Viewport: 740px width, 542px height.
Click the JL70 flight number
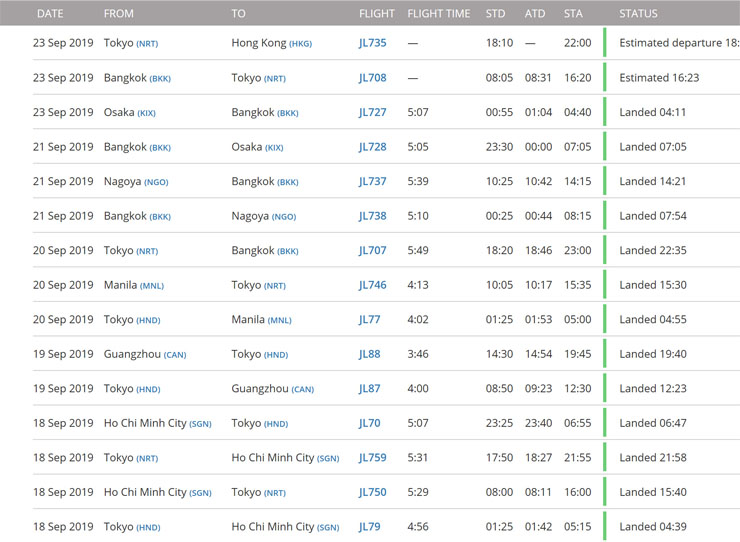[x=369, y=423]
